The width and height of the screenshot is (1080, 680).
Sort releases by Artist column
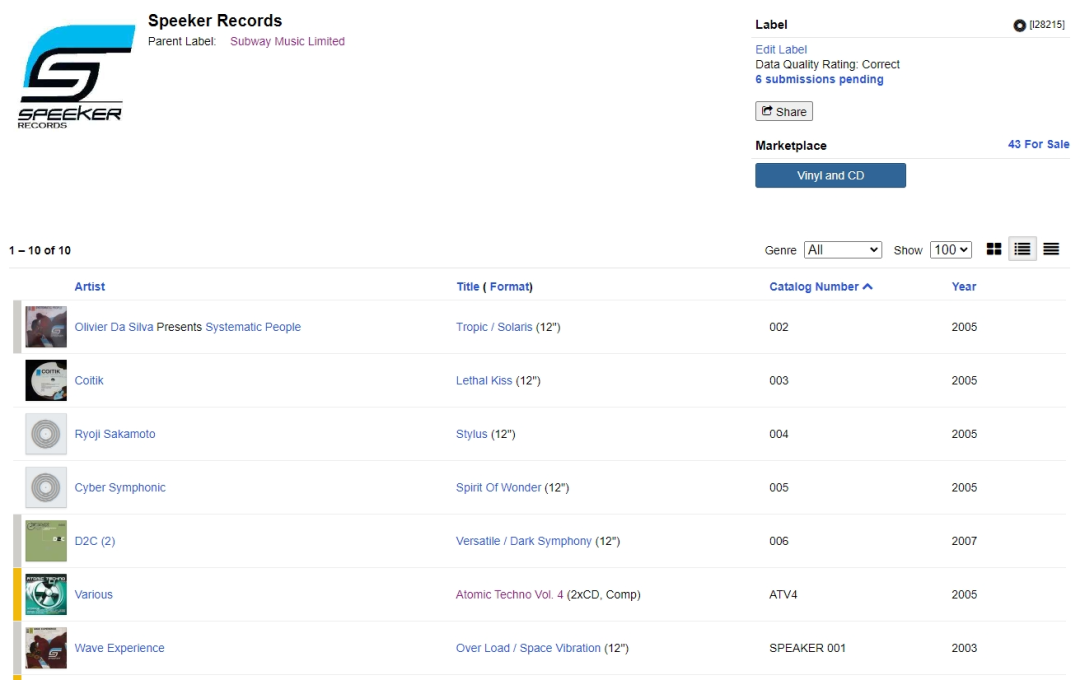90,287
